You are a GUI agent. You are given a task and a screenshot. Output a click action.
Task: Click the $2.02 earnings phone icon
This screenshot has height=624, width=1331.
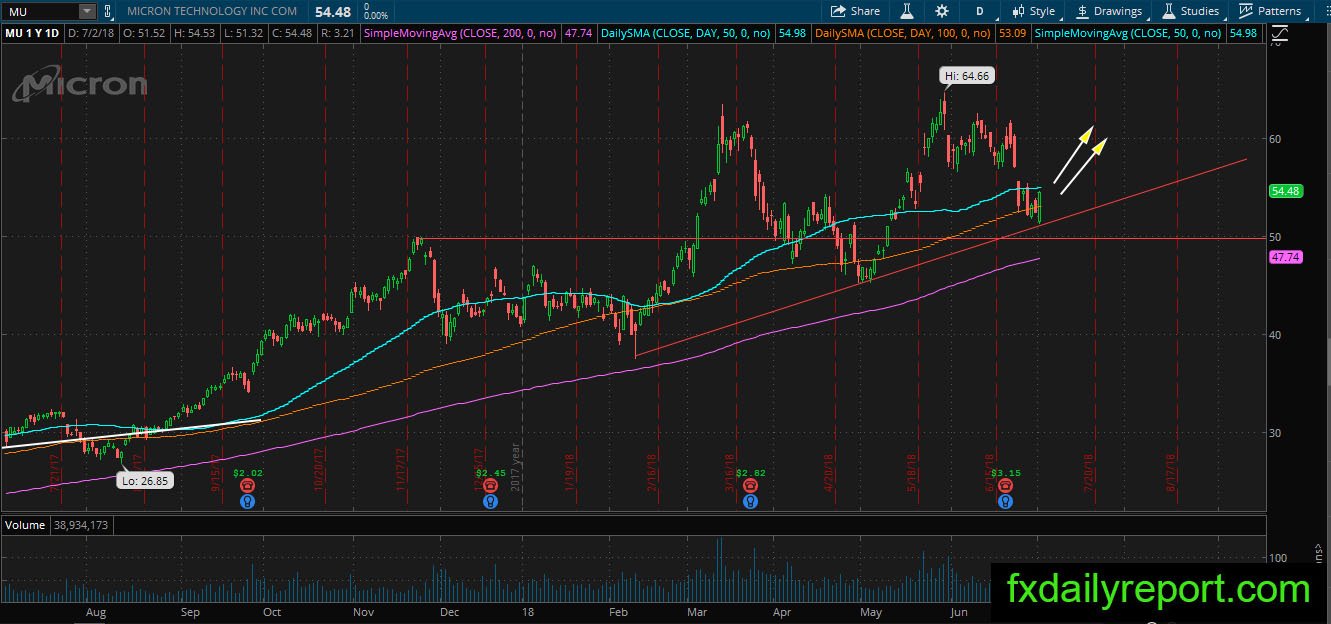pos(248,485)
